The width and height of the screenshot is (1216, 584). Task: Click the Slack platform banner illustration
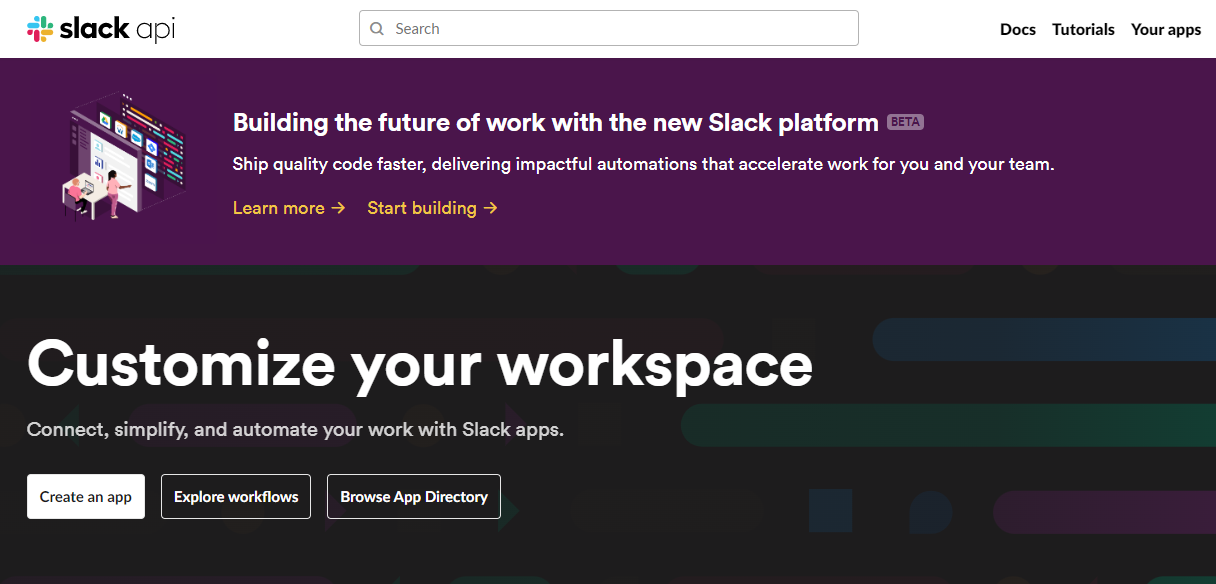pyautogui.click(x=122, y=157)
